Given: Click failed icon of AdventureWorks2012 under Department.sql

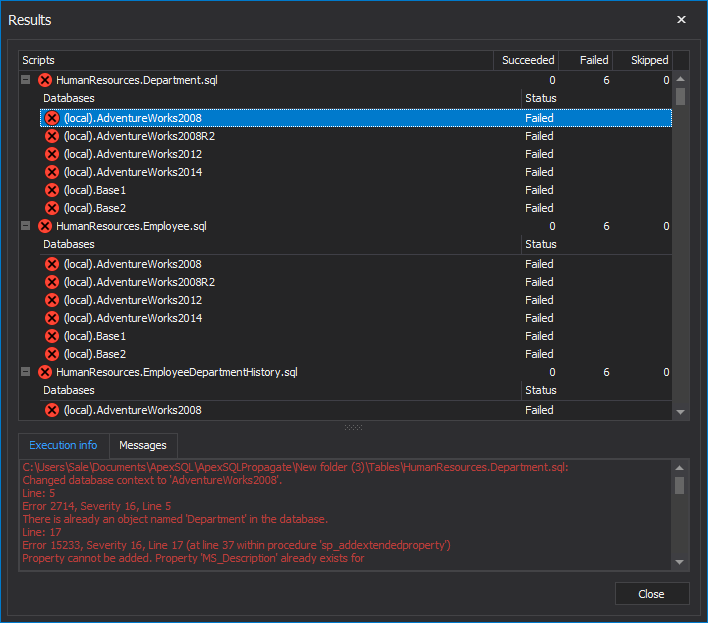Looking at the screenshot, I should (x=52, y=154).
